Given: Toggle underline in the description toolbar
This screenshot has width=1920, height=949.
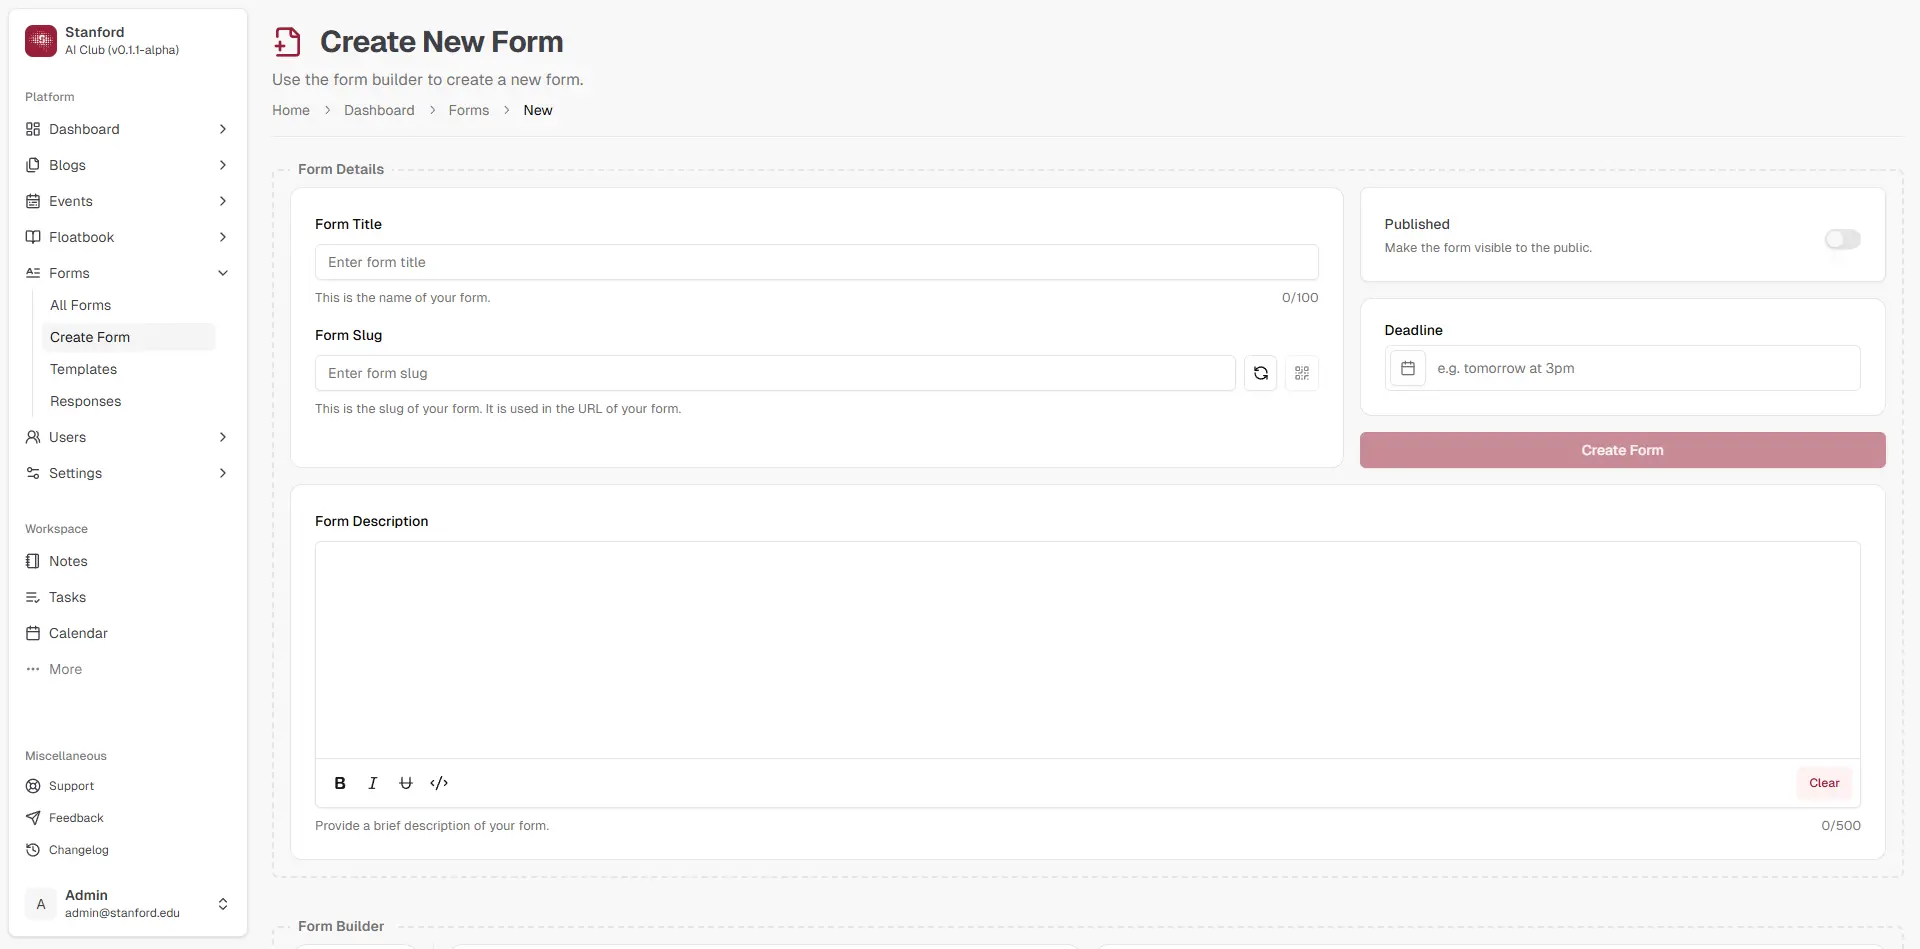Looking at the screenshot, I should pos(405,782).
